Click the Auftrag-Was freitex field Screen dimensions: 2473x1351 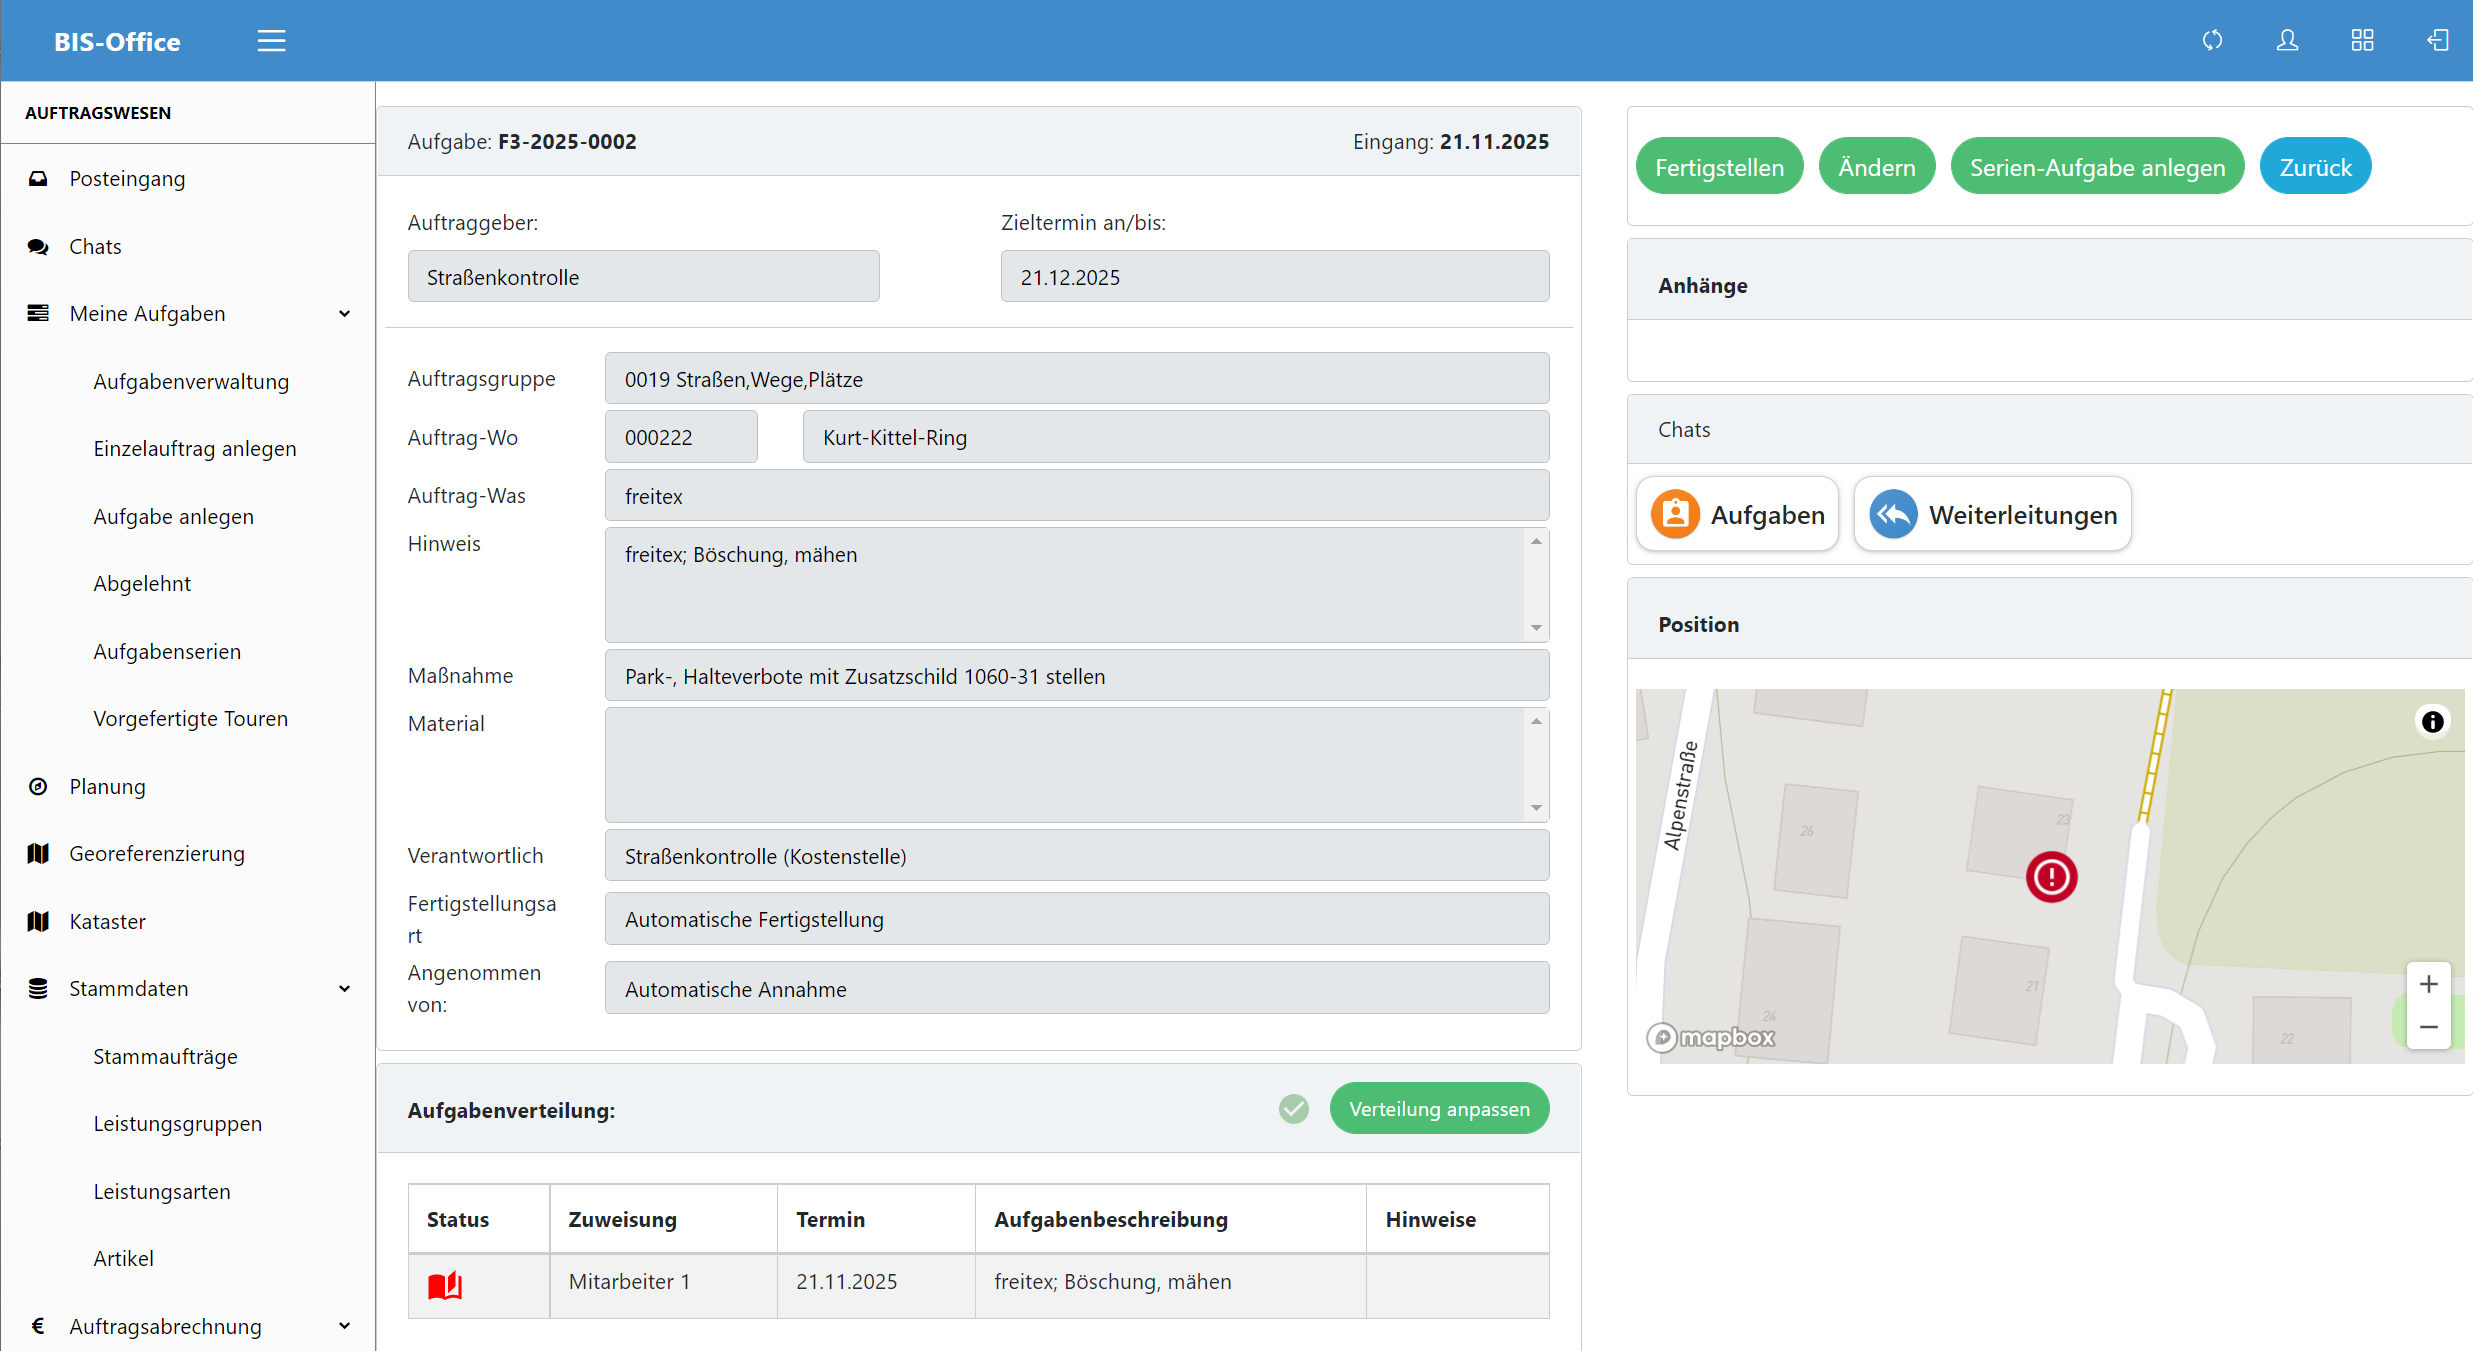coord(1077,496)
